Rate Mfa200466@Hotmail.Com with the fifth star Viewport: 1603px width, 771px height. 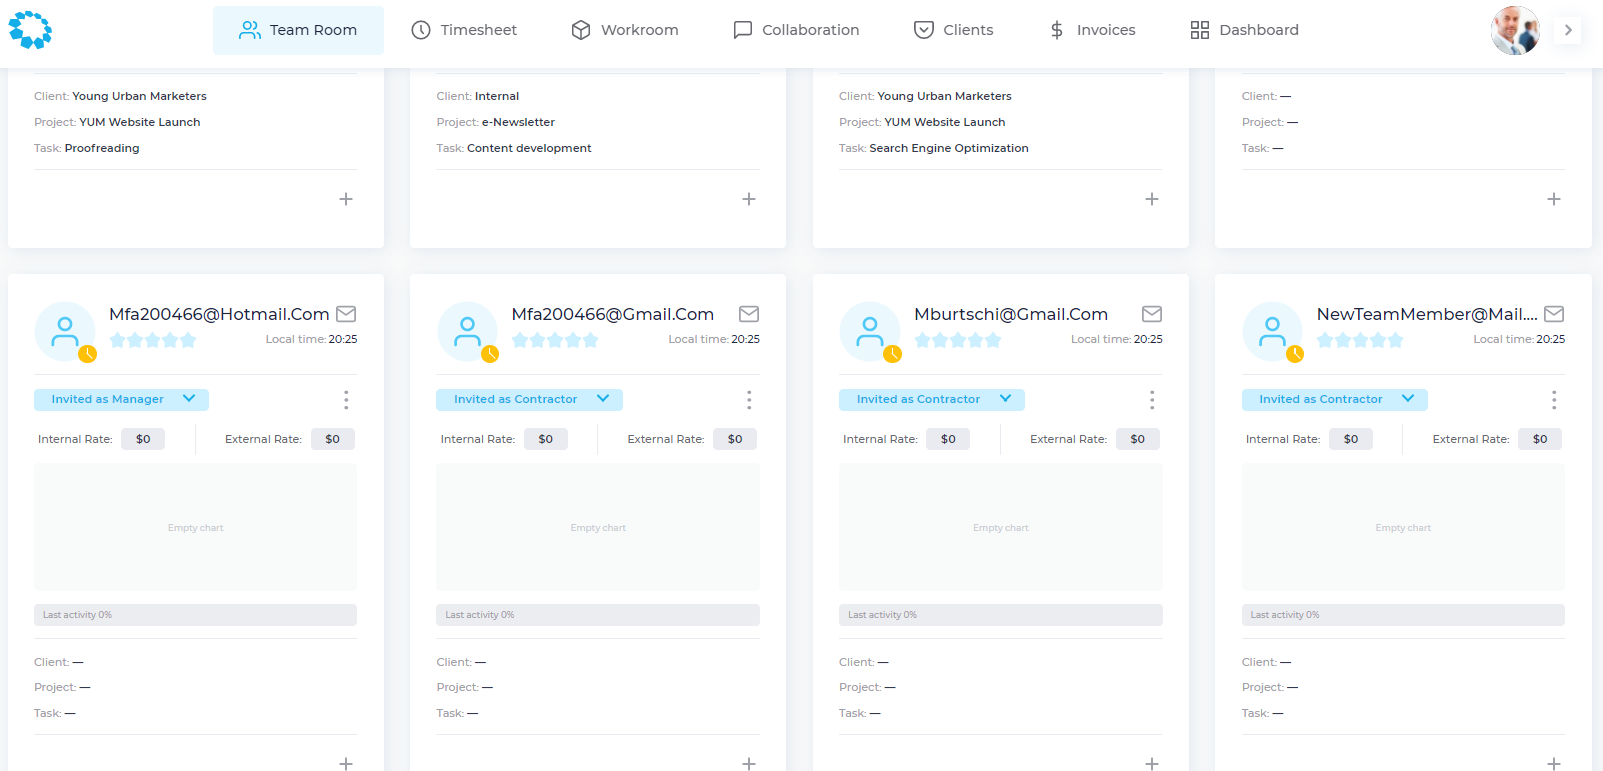188,340
